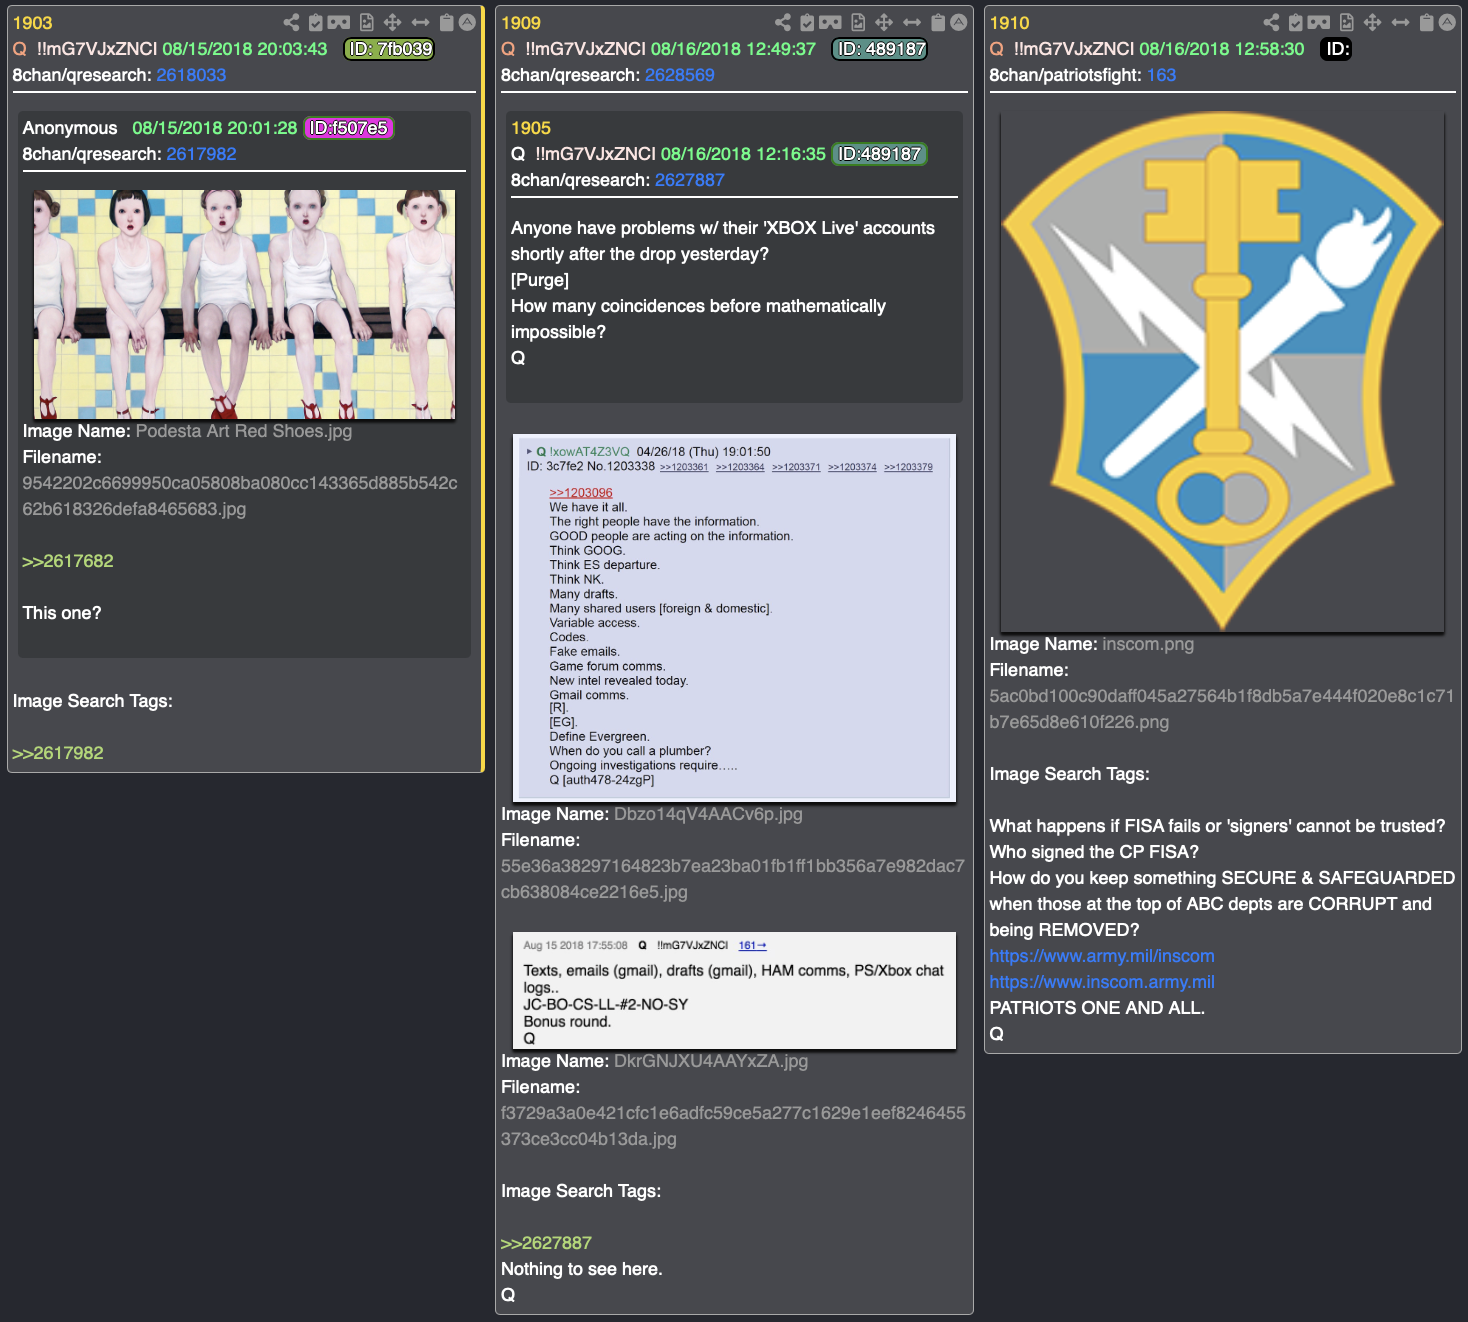Click the clipboard-check icon on post 1909
The width and height of the screenshot is (1468, 1322).
(808, 22)
